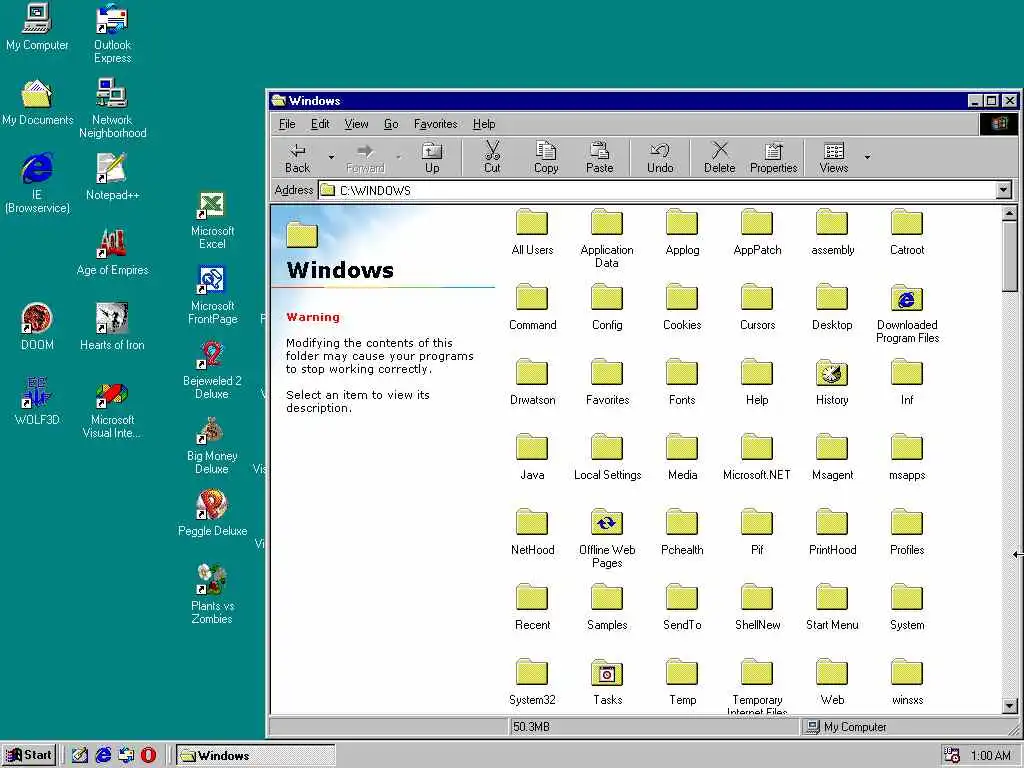The height and width of the screenshot is (768, 1024).
Task: Select the winsxs folder
Action: pos(907,682)
